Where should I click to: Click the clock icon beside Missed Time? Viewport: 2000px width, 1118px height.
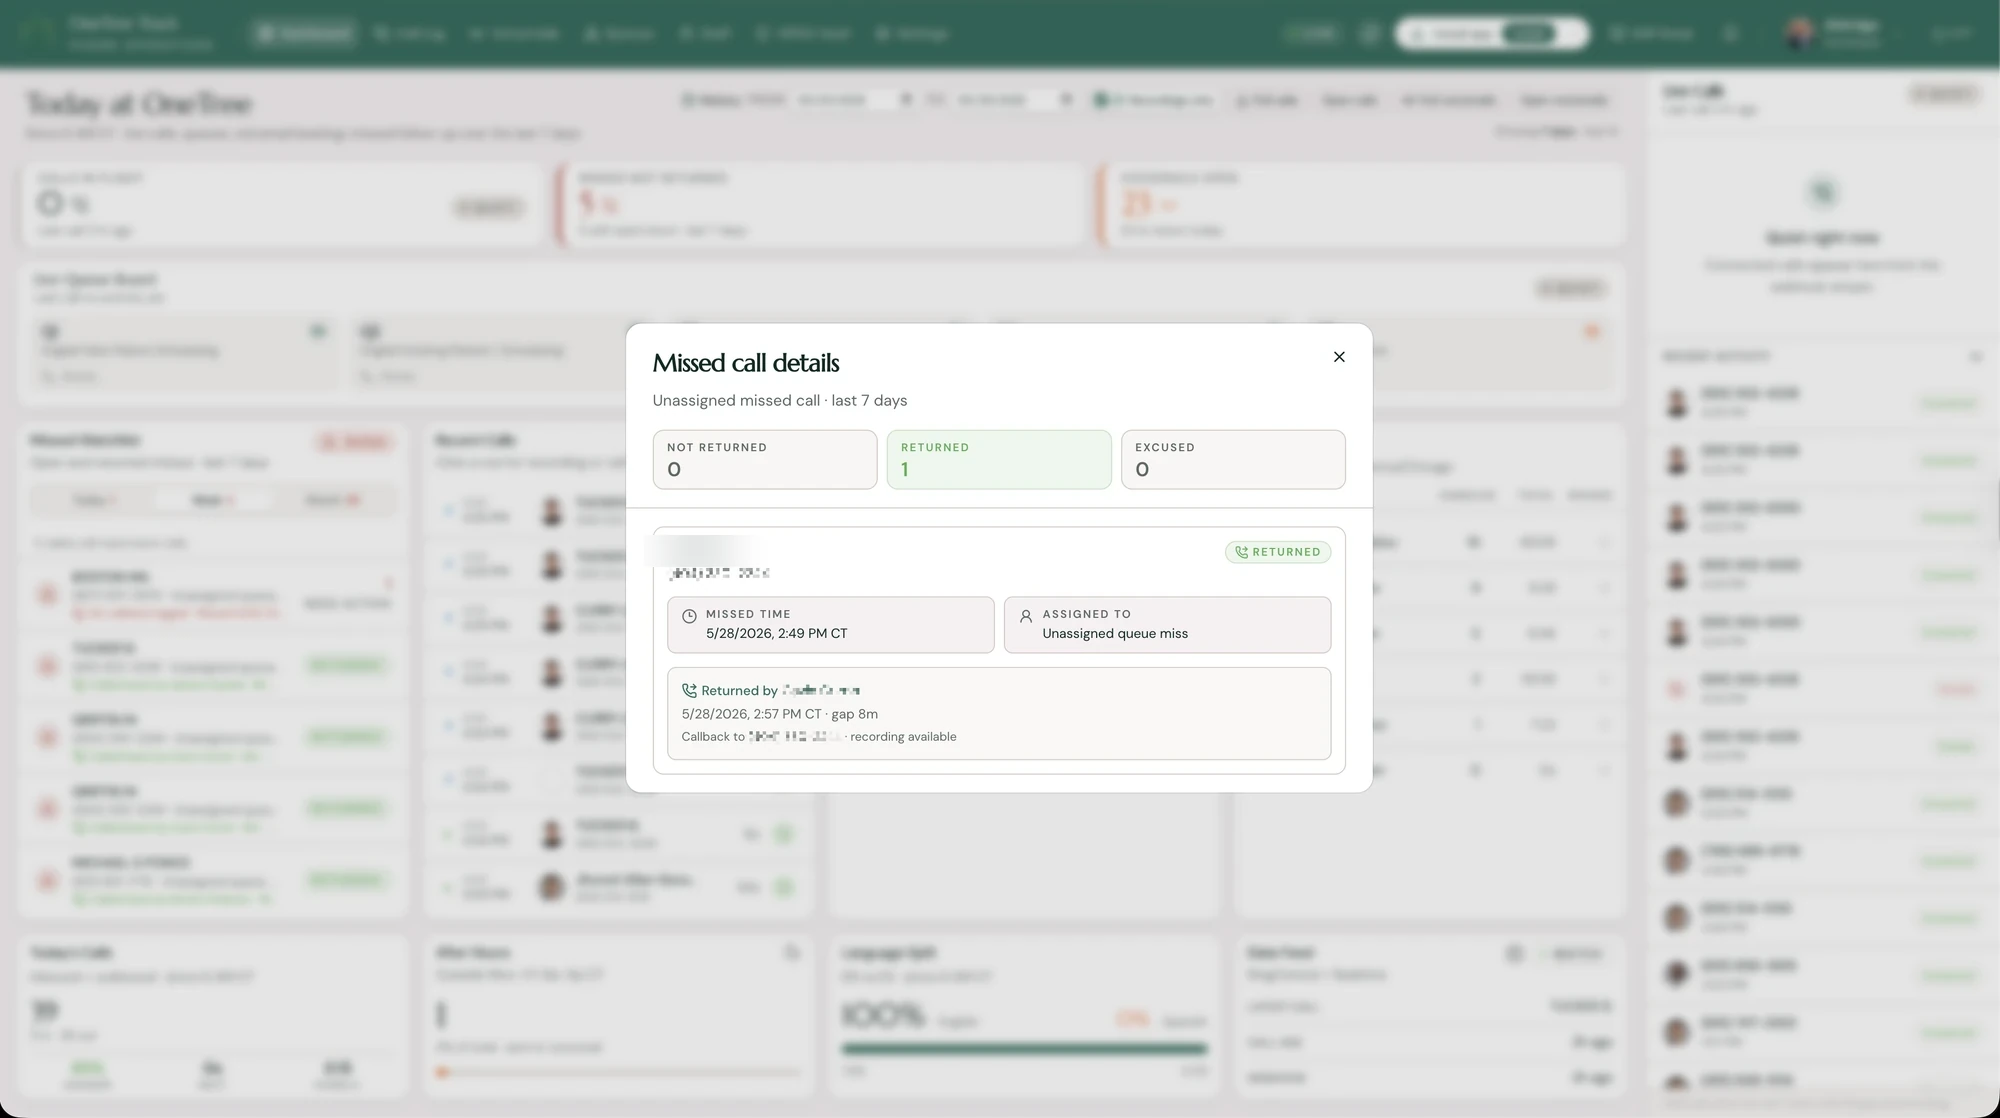click(x=689, y=616)
